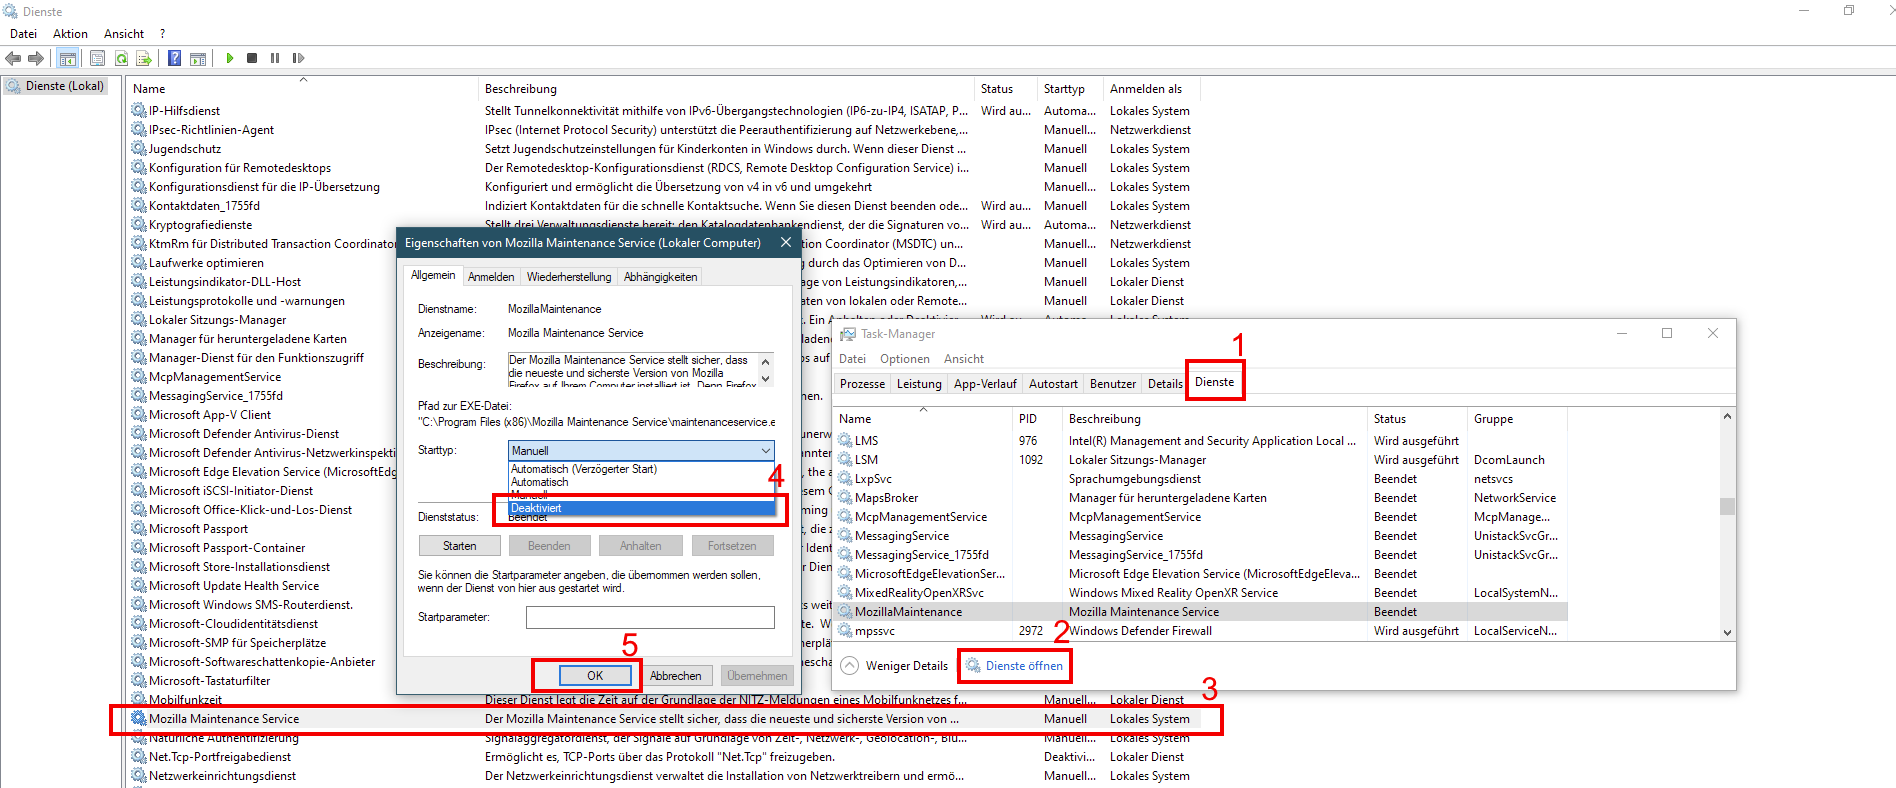1896x788 pixels.
Task: Open the Starttyp dropdown showing Manuell
Action: 641,451
